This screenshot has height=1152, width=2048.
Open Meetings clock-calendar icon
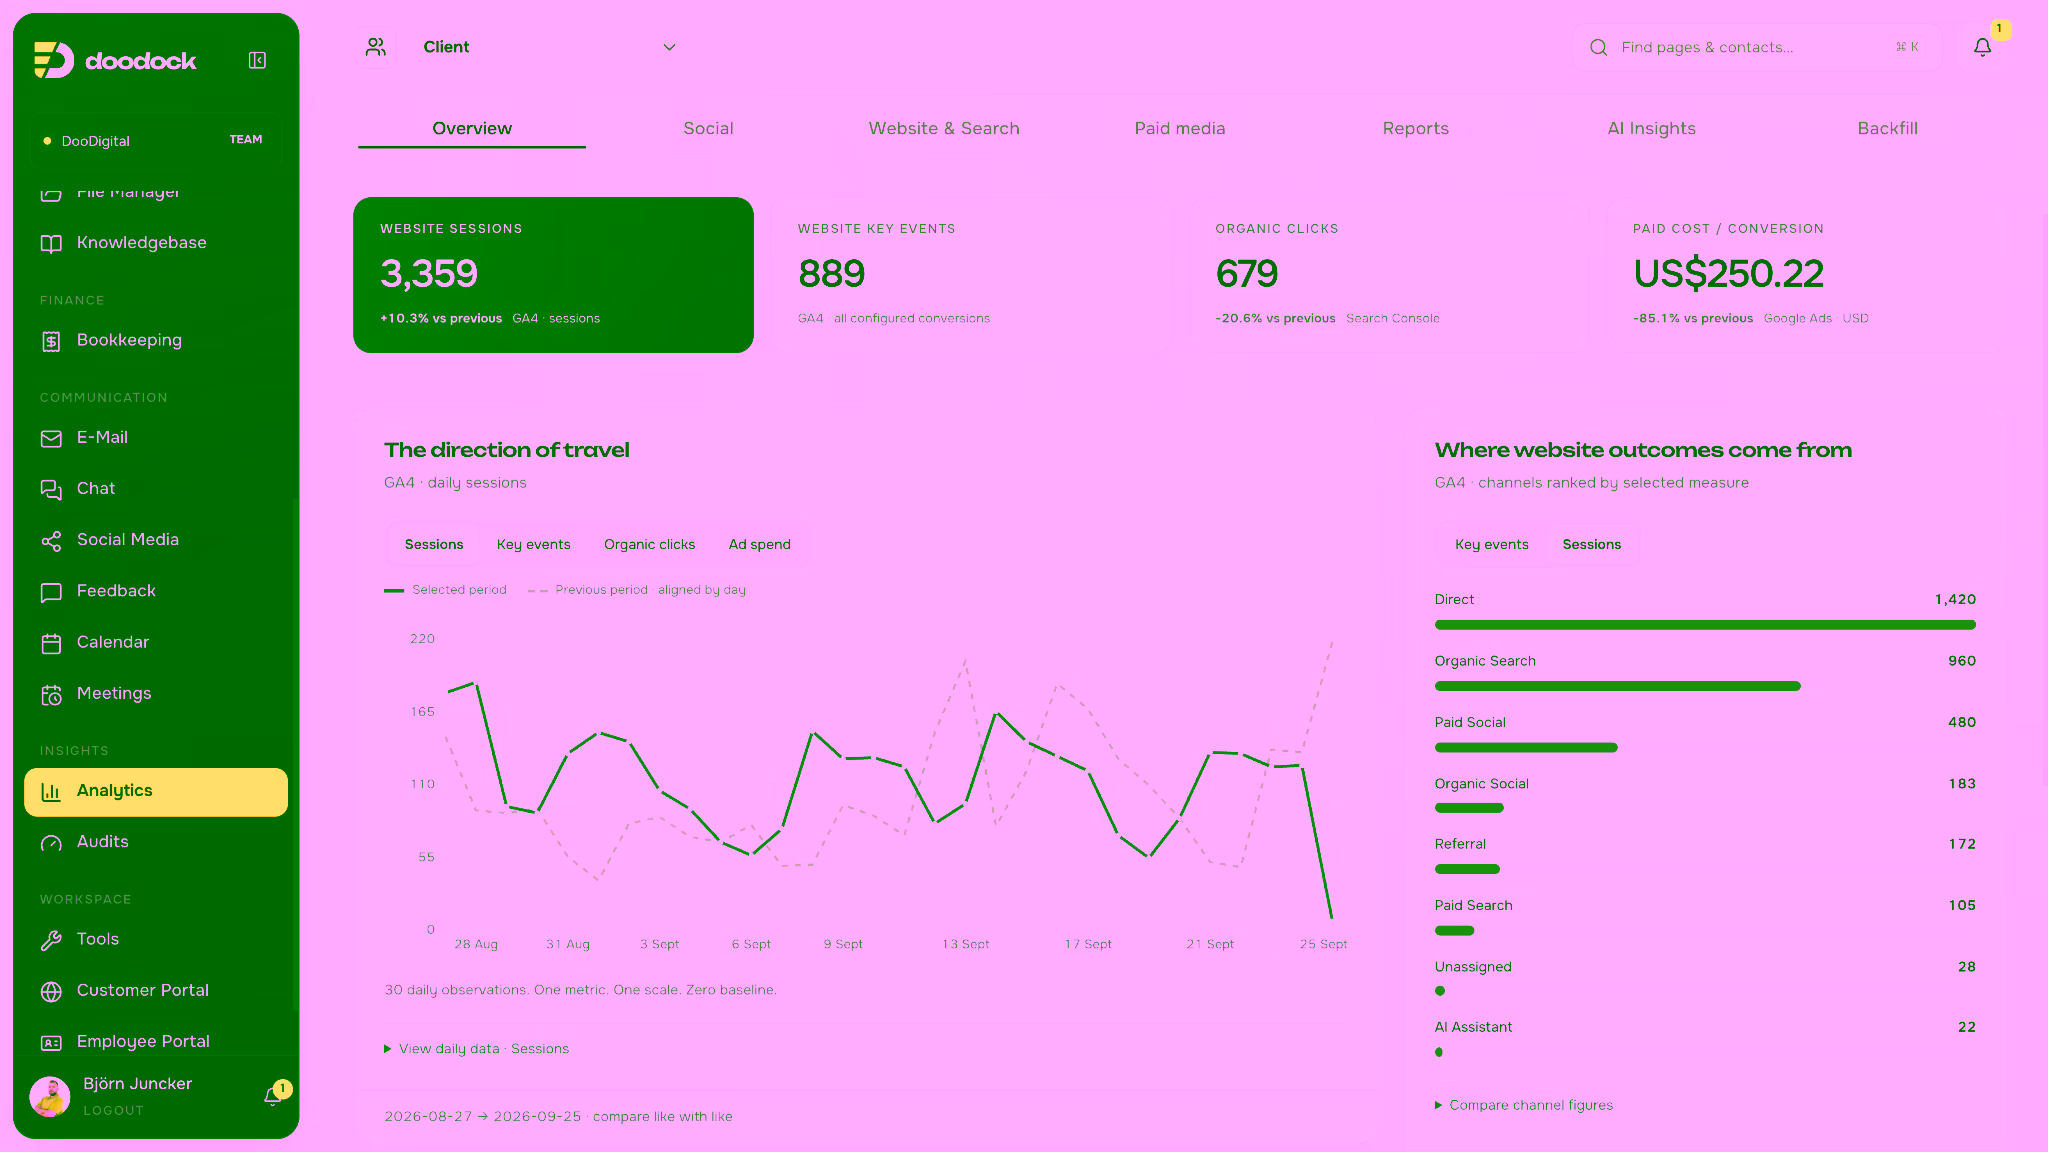(x=51, y=694)
